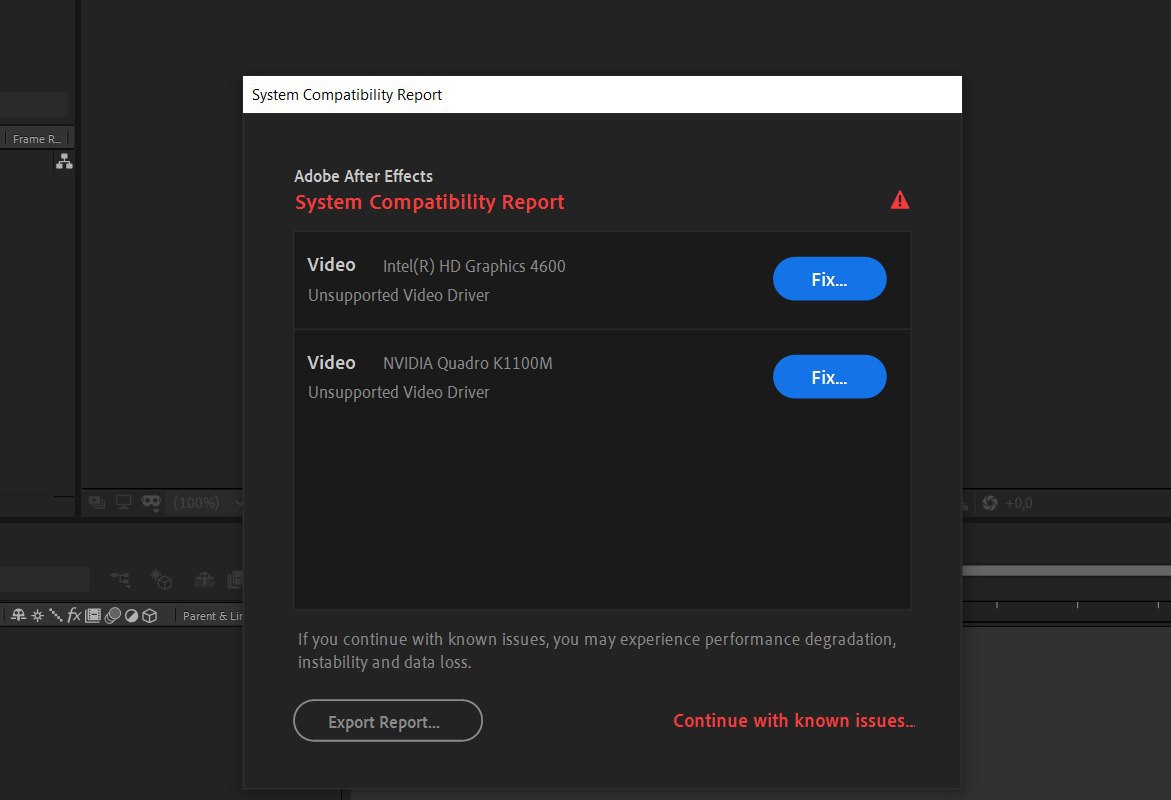Click the gray work area bar in timeline
This screenshot has height=800, width=1171.
tap(1066, 571)
